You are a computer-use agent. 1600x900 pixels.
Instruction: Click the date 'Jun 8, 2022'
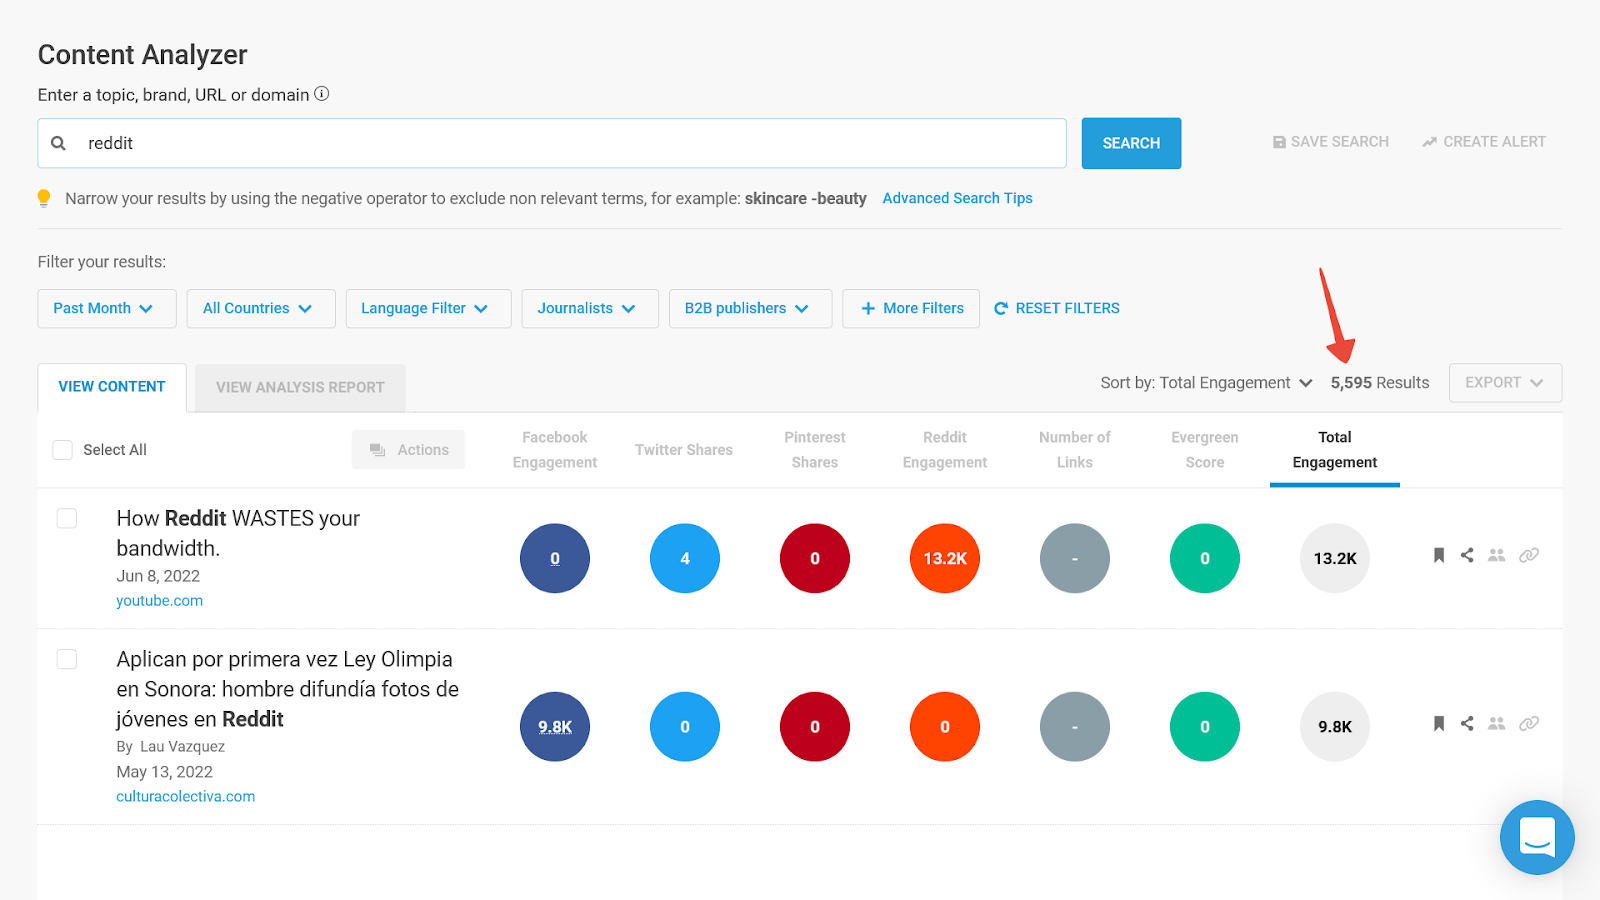pos(158,576)
